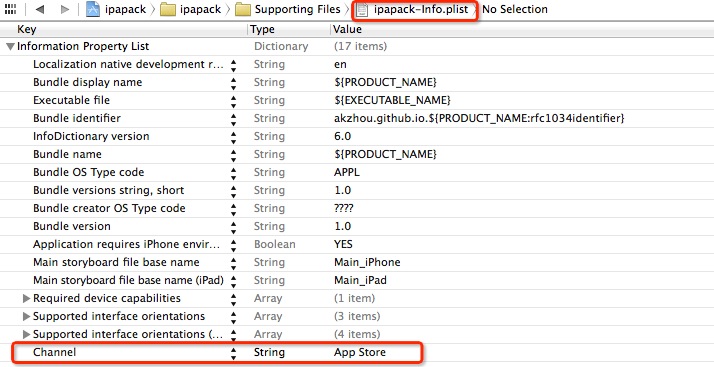The height and width of the screenshot is (367, 714).
Task: Go forward with the right arrow
Action: pyautogui.click(x=65, y=9)
